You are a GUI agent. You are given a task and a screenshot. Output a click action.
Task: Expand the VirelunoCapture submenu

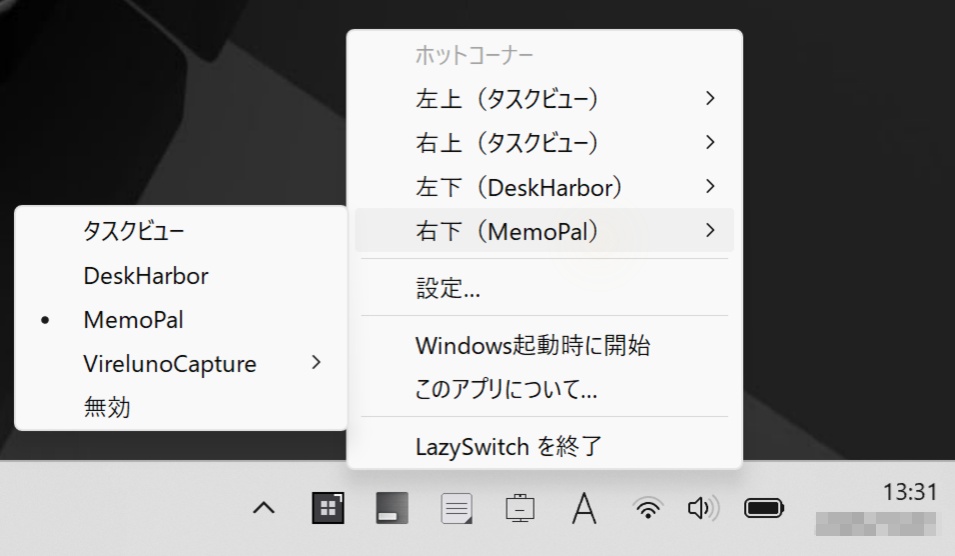coord(180,364)
